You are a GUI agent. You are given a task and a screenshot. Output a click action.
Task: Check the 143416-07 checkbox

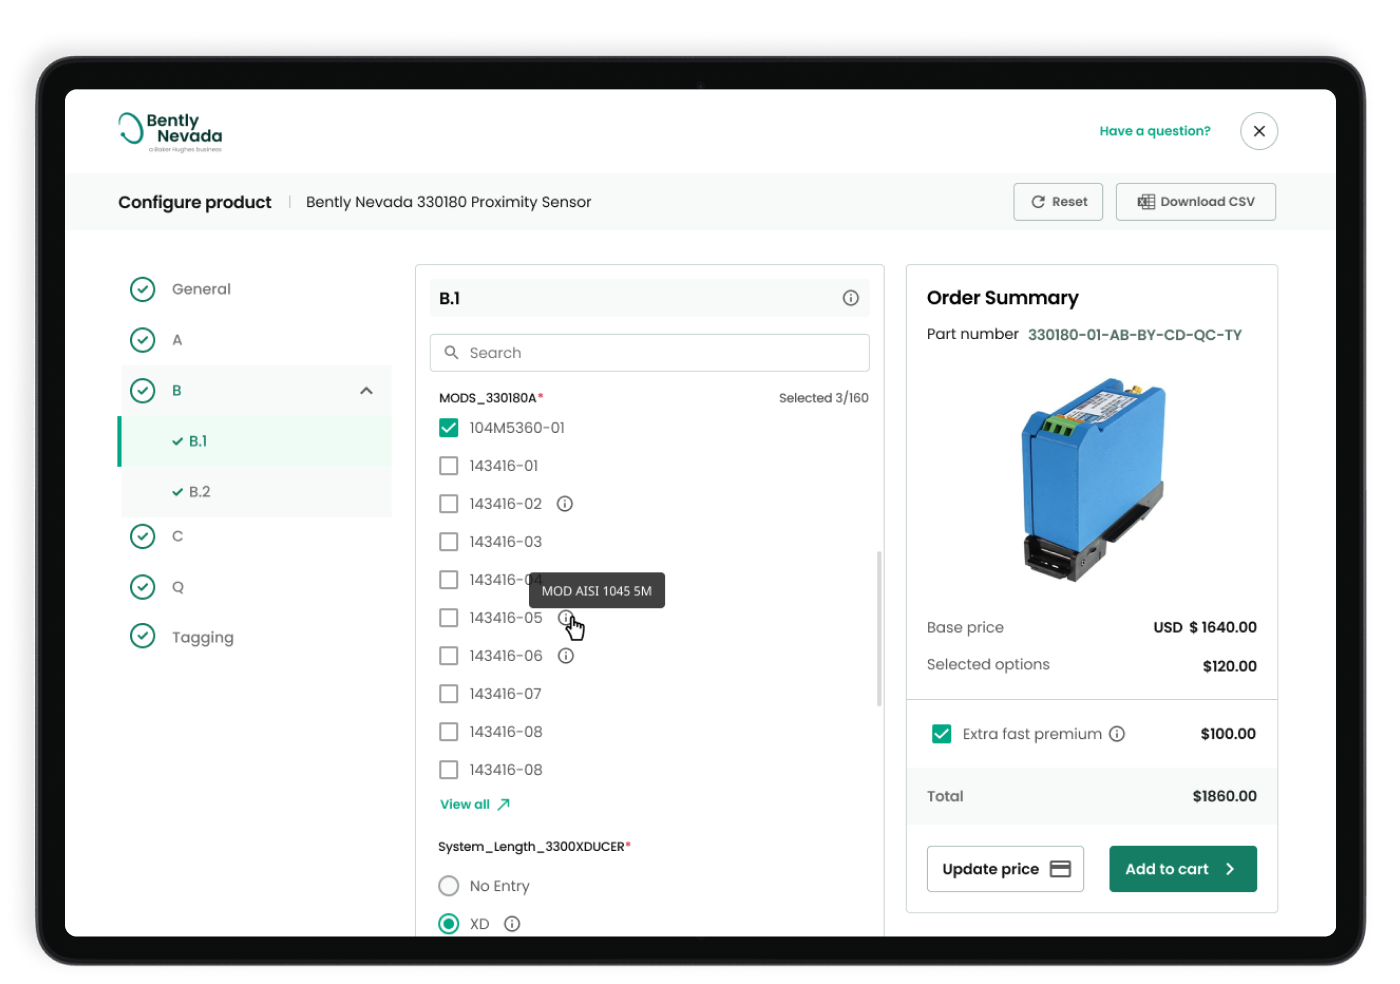coord(449,694)
